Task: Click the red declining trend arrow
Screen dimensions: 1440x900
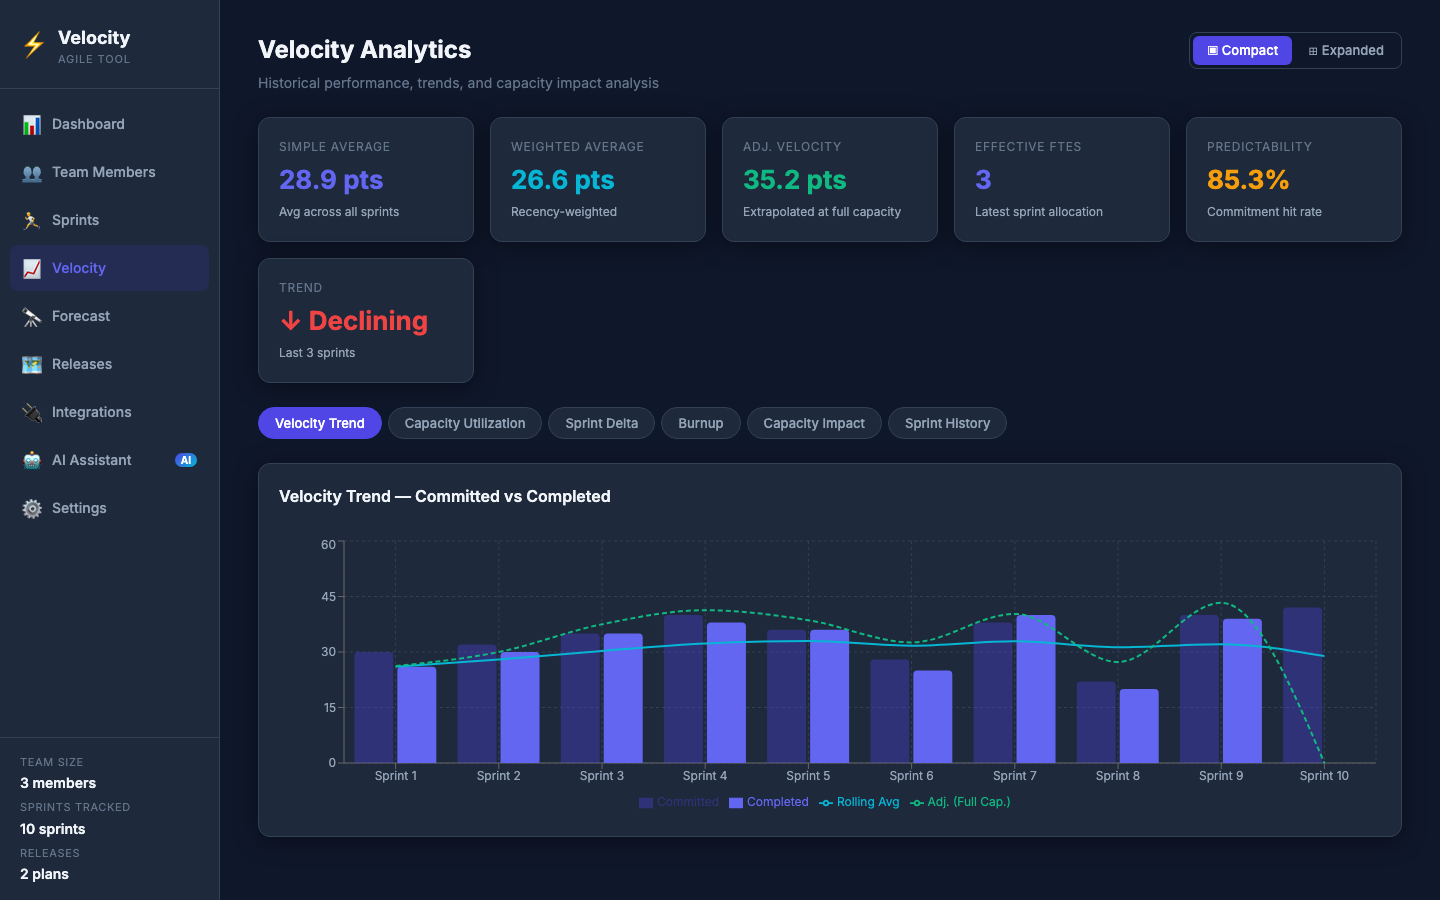Action: (x=291, y=321)
